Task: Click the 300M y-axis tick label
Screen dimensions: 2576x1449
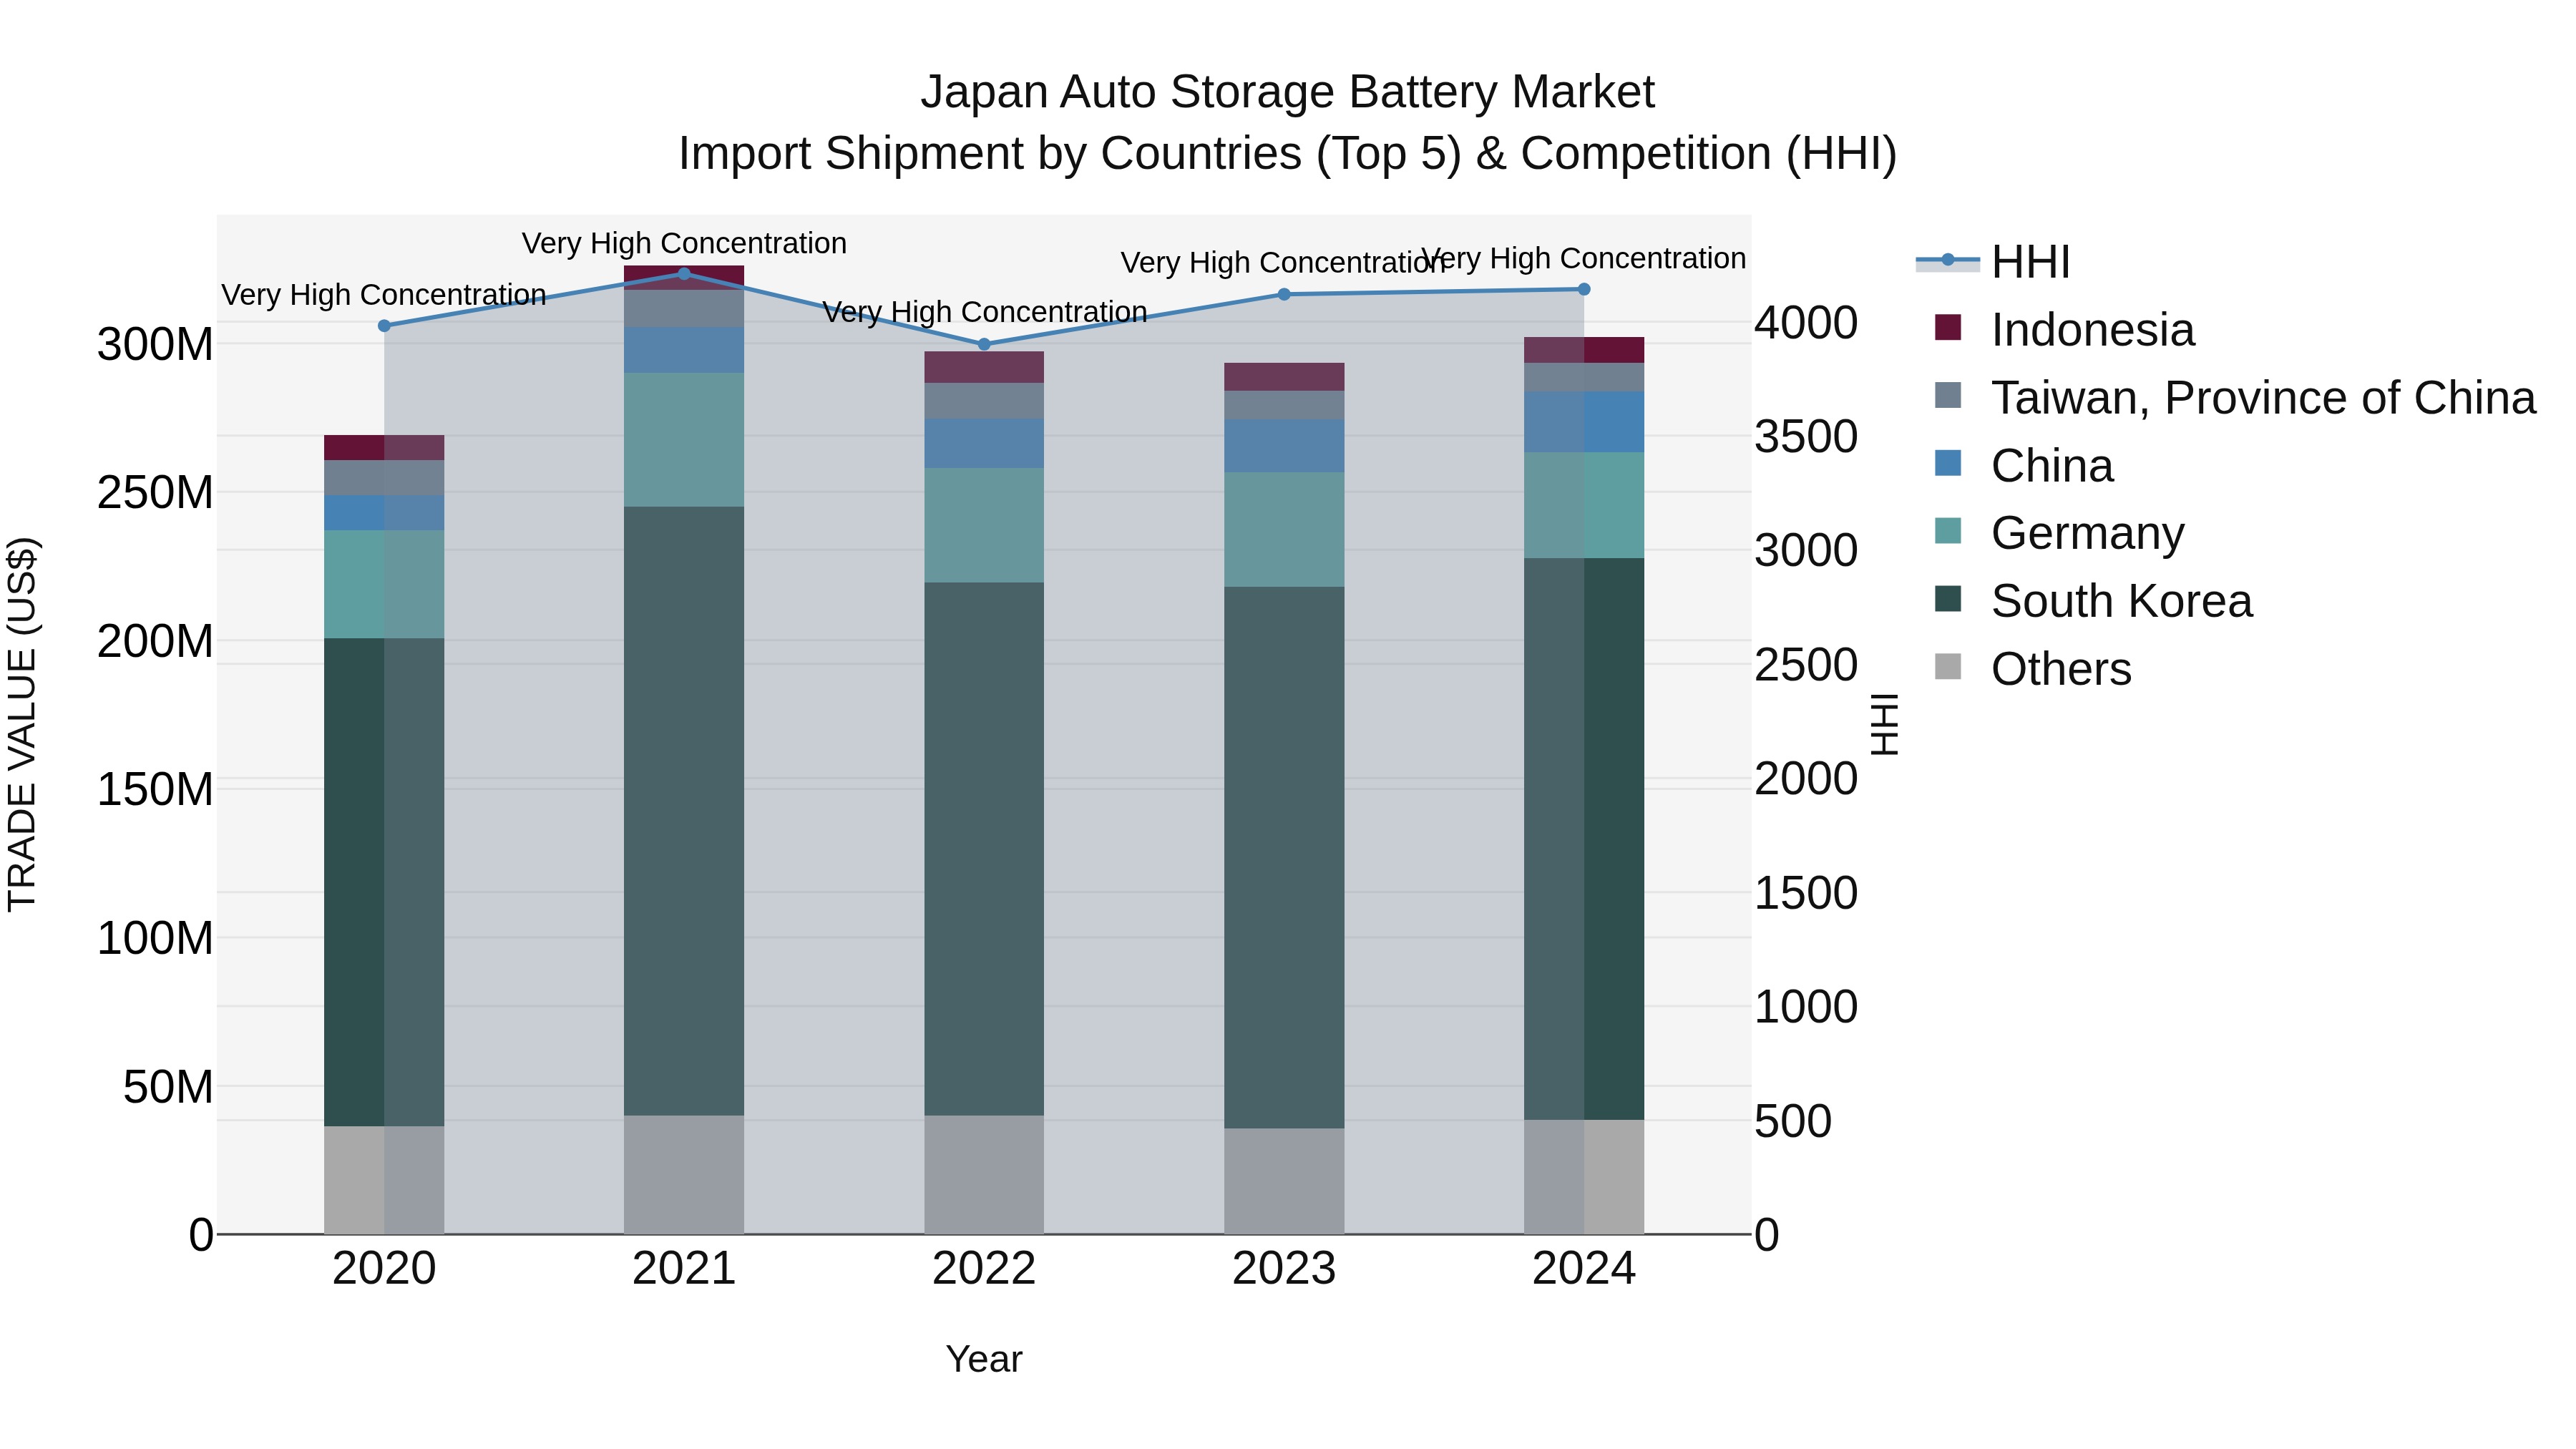Action: 155,344
